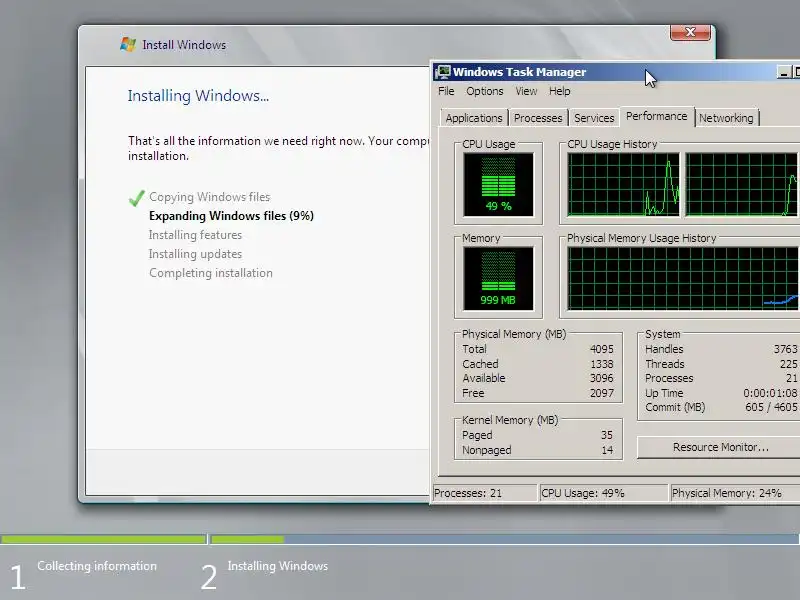
Task: Click Expanding Windows files (9%) step
Action: click(x=231, y=216)
